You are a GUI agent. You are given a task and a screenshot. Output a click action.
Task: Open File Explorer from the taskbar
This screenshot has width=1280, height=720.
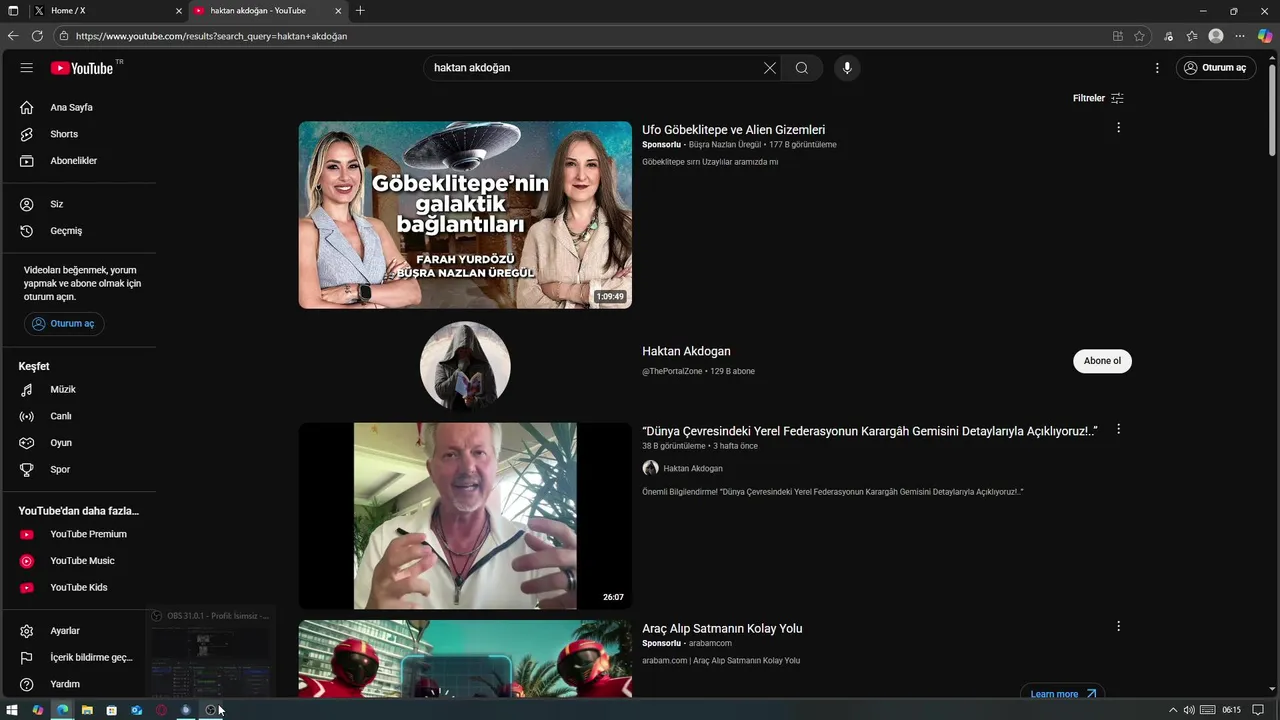point(87,710)
